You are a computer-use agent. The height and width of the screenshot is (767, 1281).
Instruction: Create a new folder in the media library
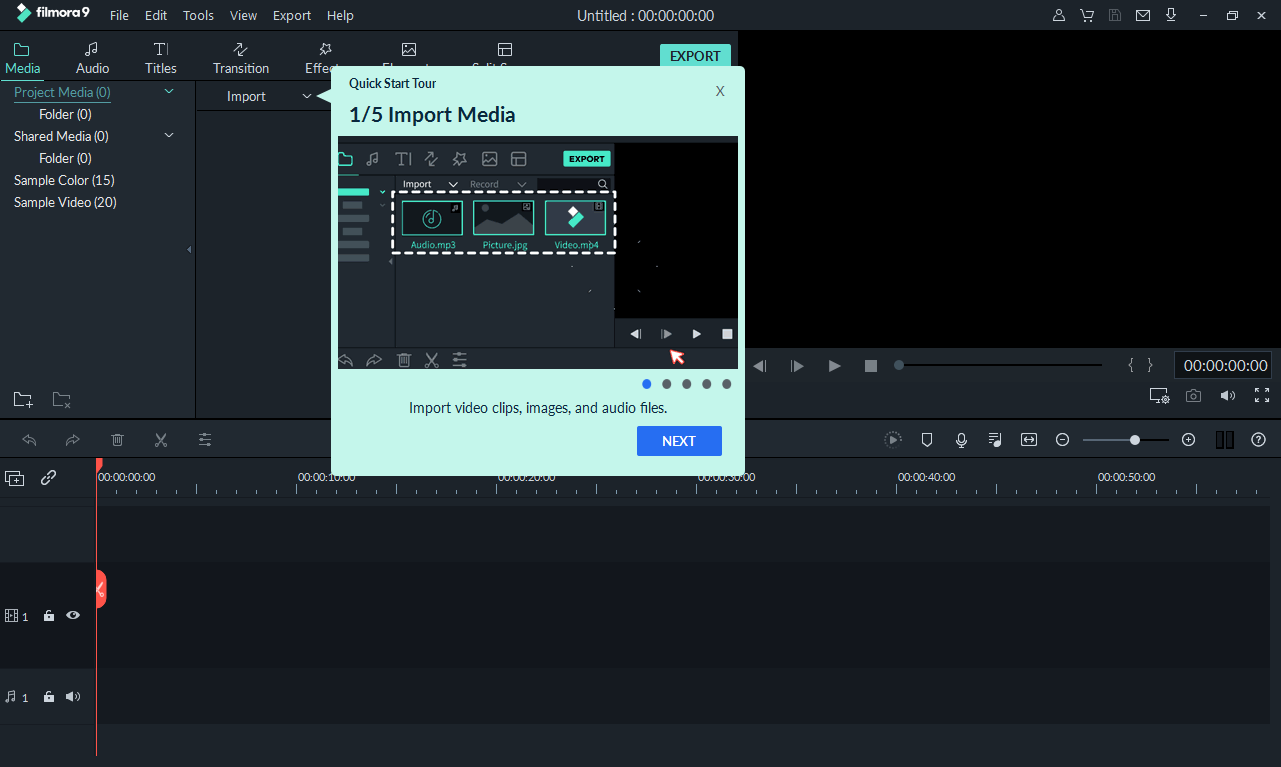tap(22, 399)
